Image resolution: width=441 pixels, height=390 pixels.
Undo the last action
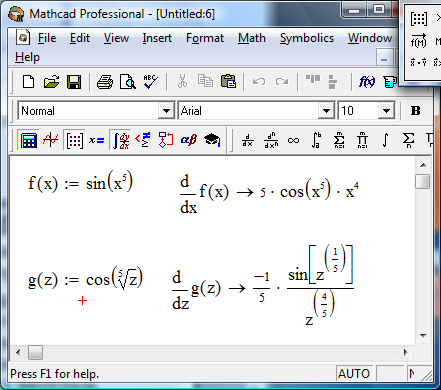(x=259, y=82)
